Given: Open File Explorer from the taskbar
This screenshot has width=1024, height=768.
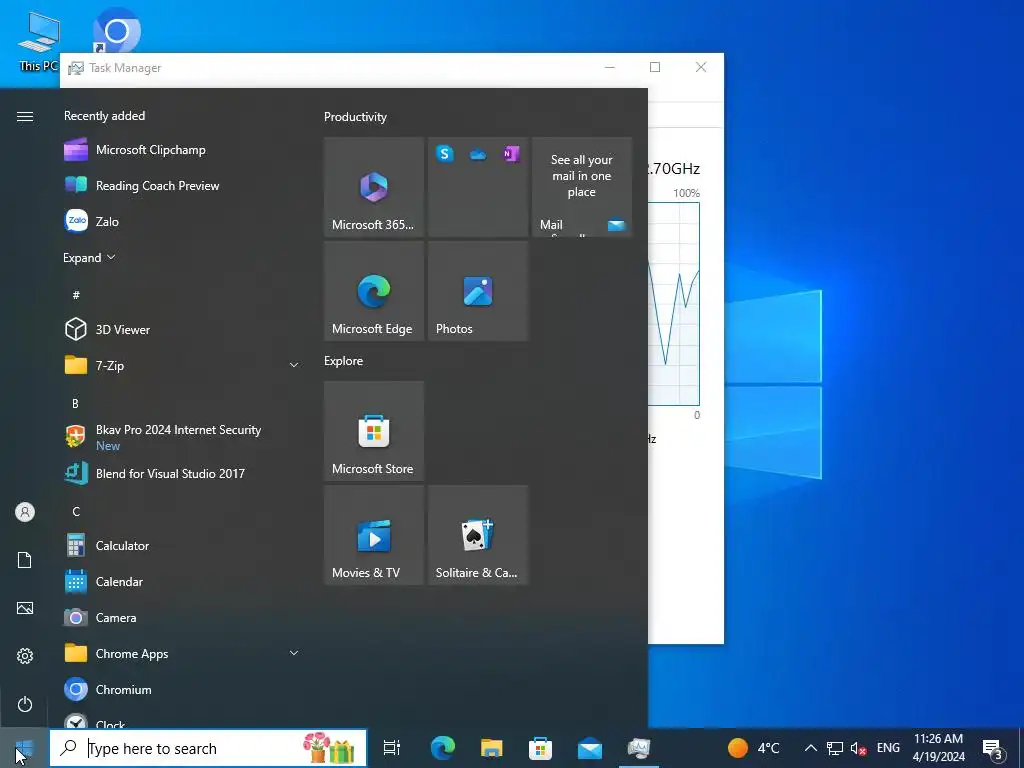Looking at the screenshot, I should (491, 748).
